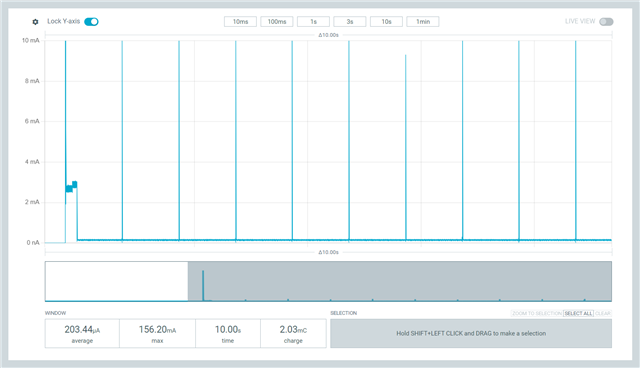Screen dimensions: 640x368
Task: Click the white window region in the overview minimap
Action: coord(117,281)
